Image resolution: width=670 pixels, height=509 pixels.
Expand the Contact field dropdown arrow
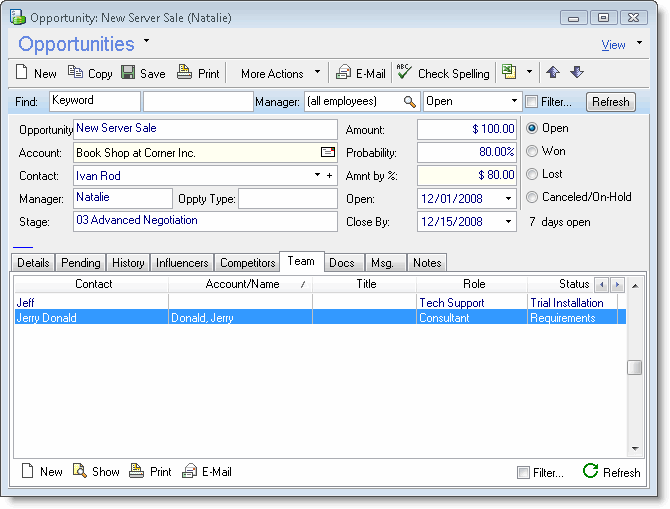point(317,176)
